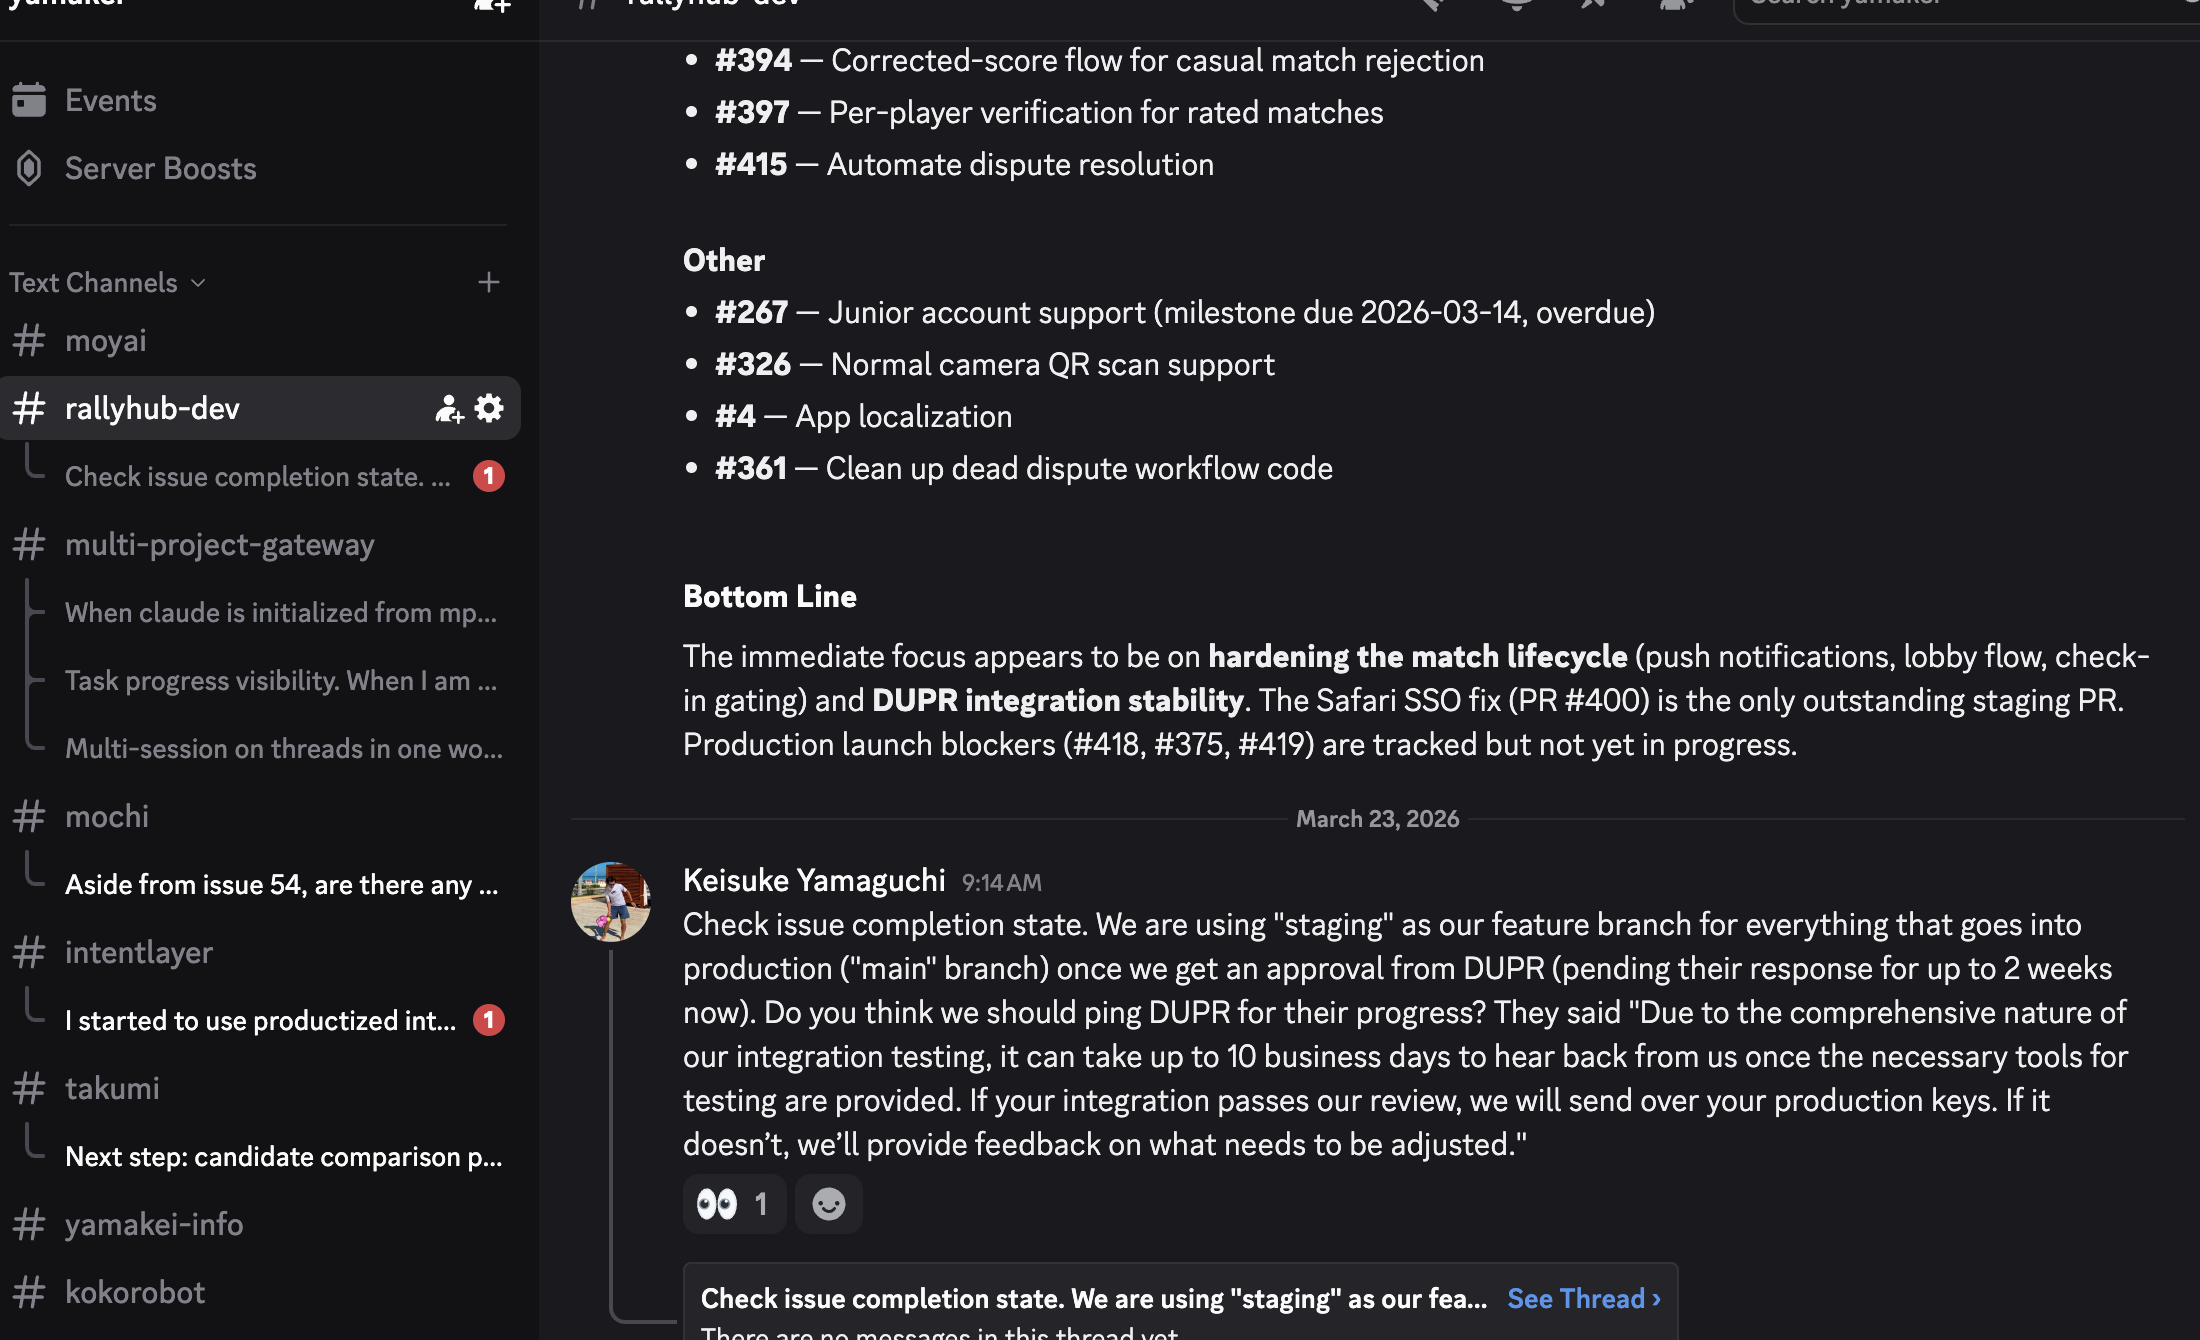Open the multi-project-gateway channel

coord(219,545)
